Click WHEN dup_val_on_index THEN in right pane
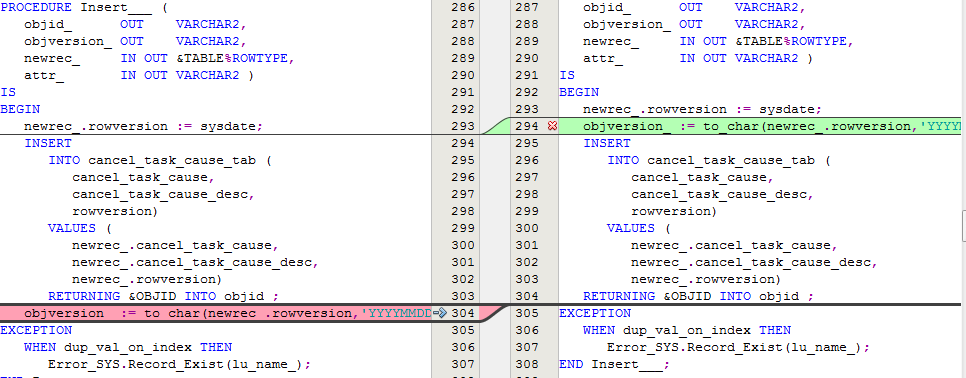Viewport: 966px width, 378px height. point(687,330)
